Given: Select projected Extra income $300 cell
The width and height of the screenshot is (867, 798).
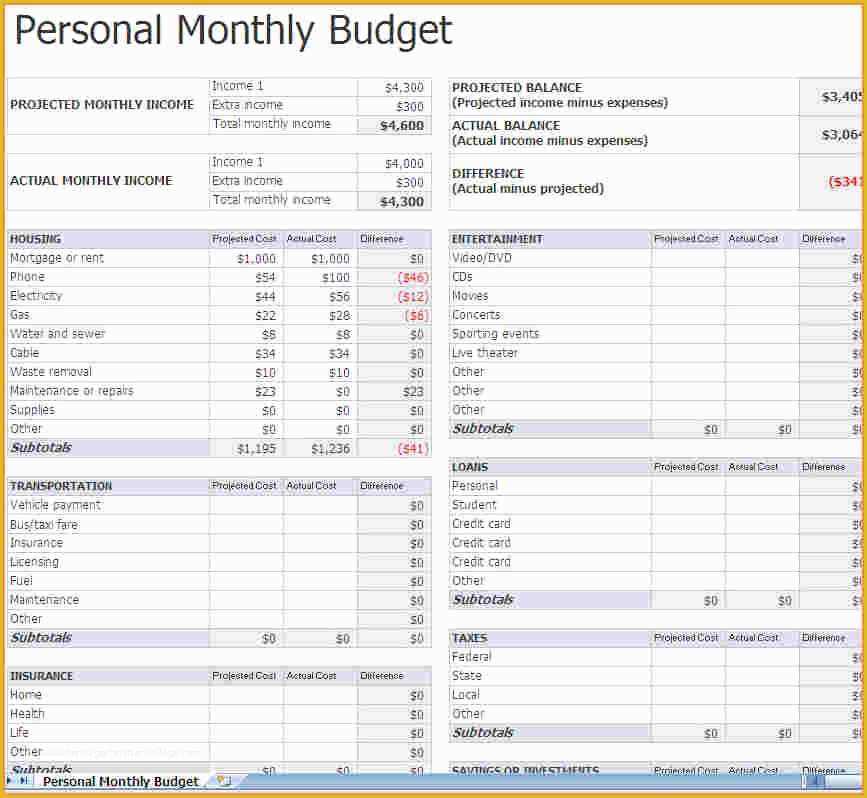Looking at the screenshot, I should pyautogui.click(x=395, y=106).
